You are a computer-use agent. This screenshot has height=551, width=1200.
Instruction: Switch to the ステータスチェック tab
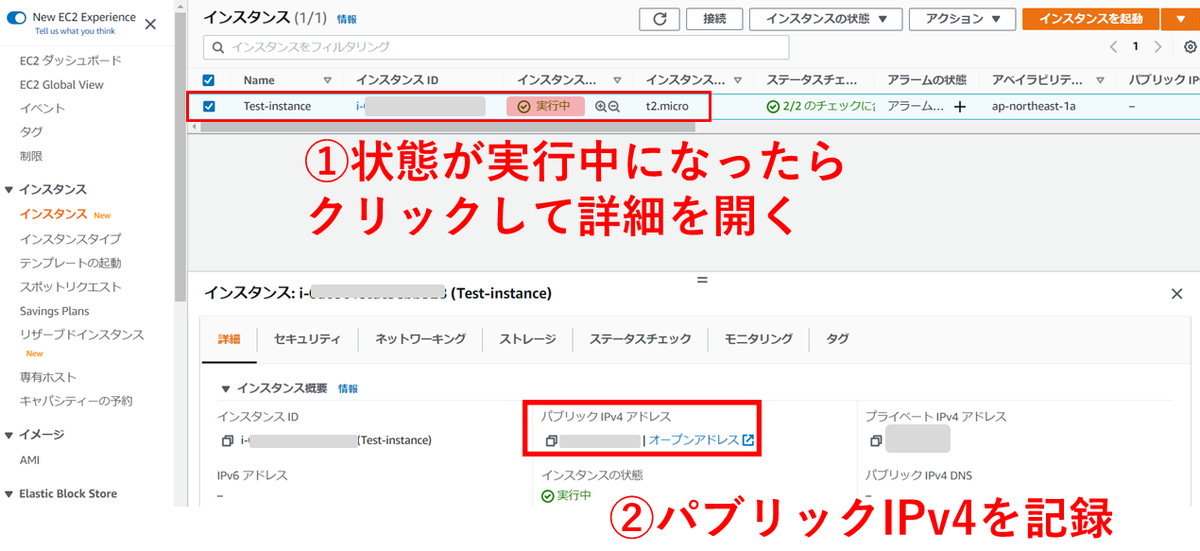click(x=640, y=339)
